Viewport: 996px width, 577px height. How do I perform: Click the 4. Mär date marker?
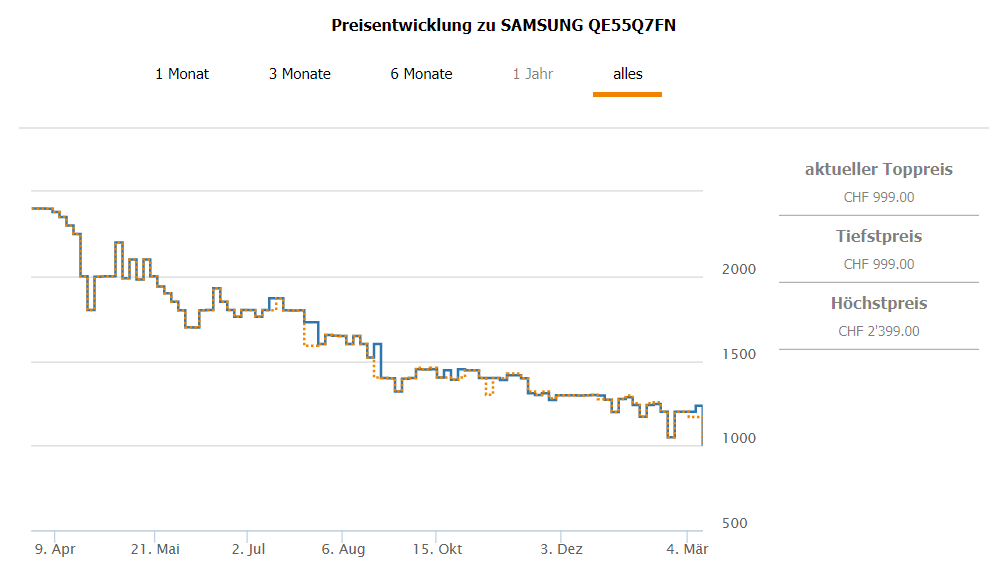tap(687, 549)
